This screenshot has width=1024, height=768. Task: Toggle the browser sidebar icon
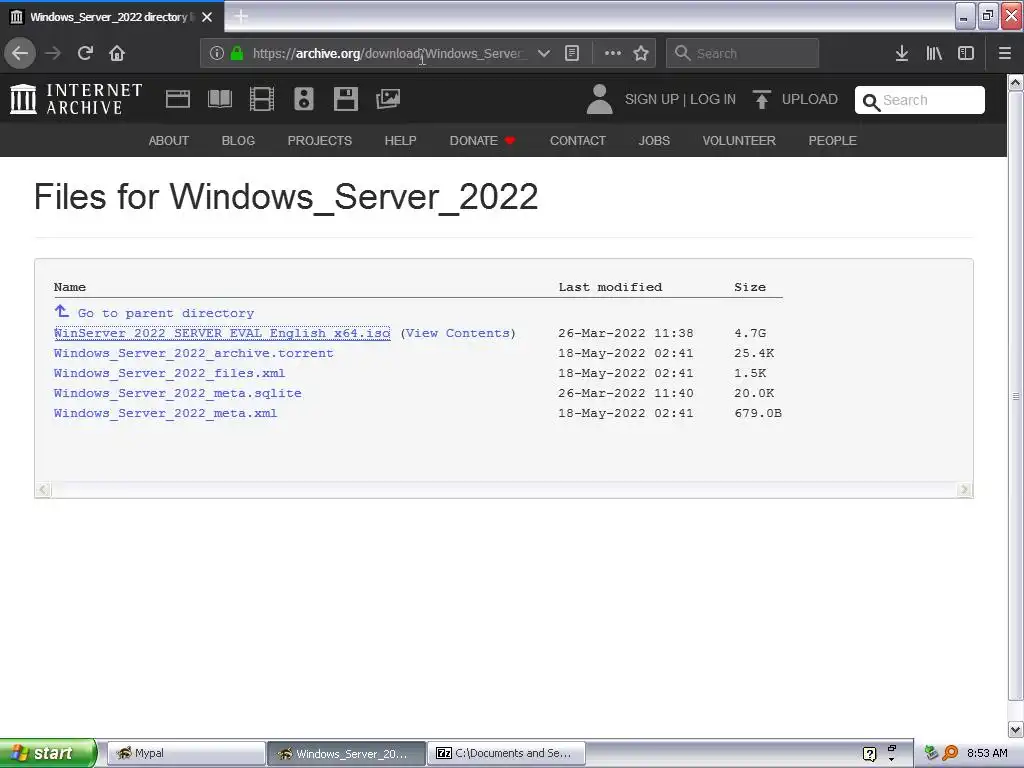pos(966,53)
